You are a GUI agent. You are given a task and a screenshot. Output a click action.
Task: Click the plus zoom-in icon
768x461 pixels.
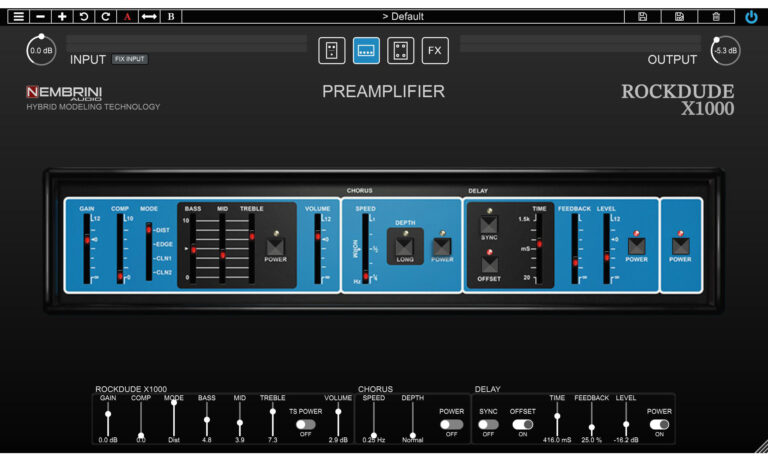(x=62, y=16)
